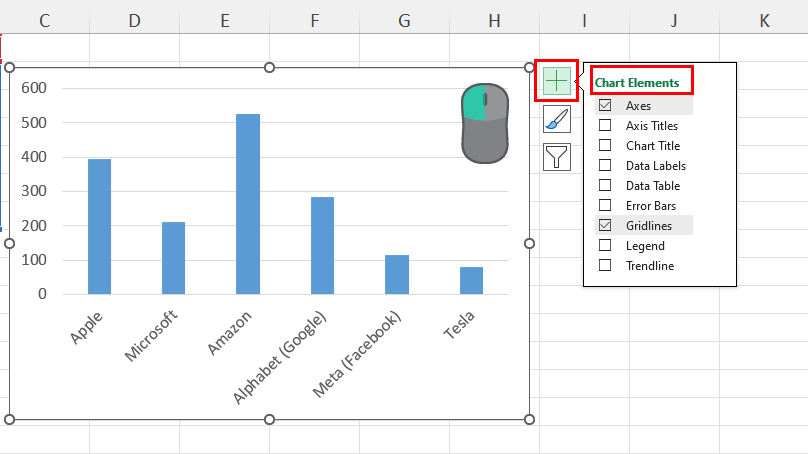Image resolution: width=808 pixels, height=454 pixels.
Task: Enable the Axis Titles checkbox
Action: [x=605, y=125]
